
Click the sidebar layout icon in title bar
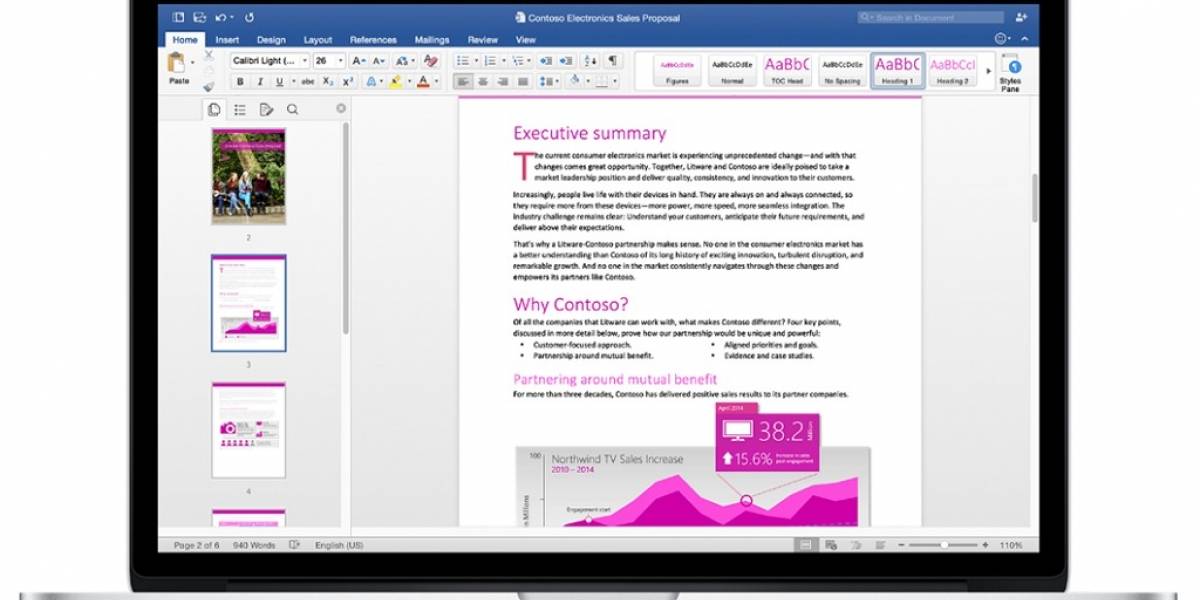tap(178, 17)
